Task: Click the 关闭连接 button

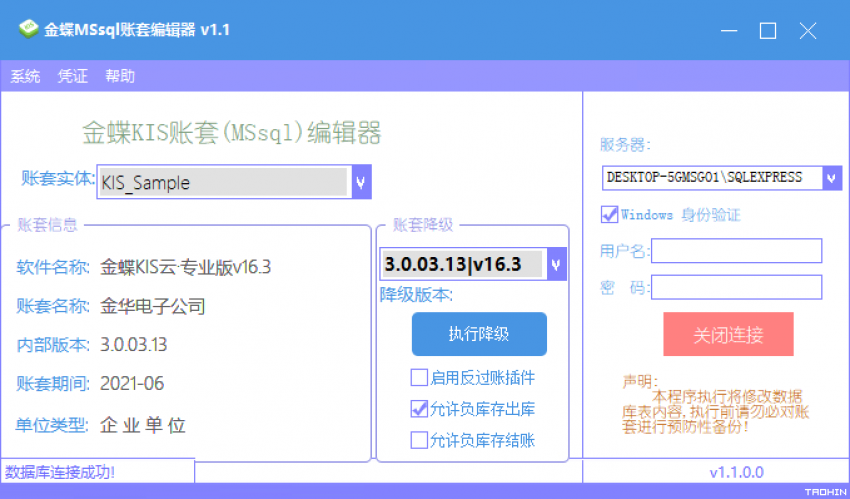Action: click(x=728, y=334)
